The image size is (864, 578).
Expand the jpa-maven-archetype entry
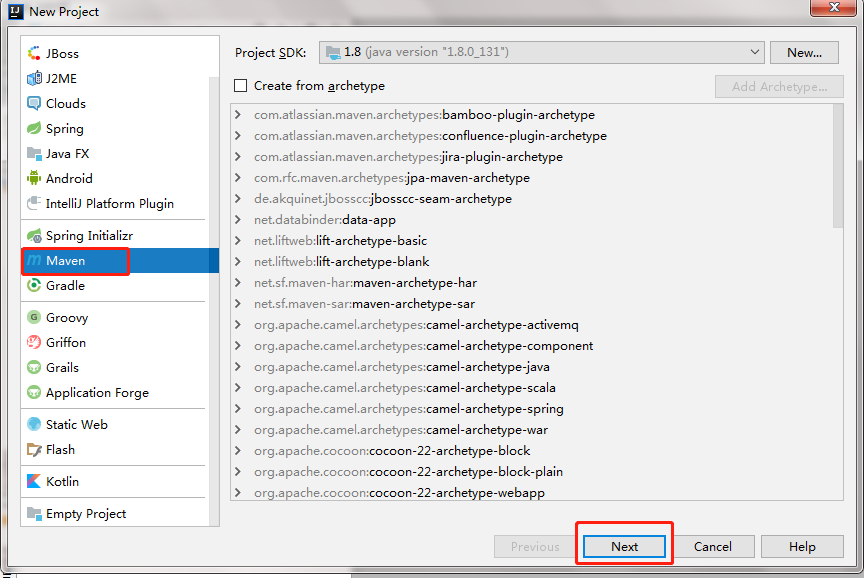(238, 177)
